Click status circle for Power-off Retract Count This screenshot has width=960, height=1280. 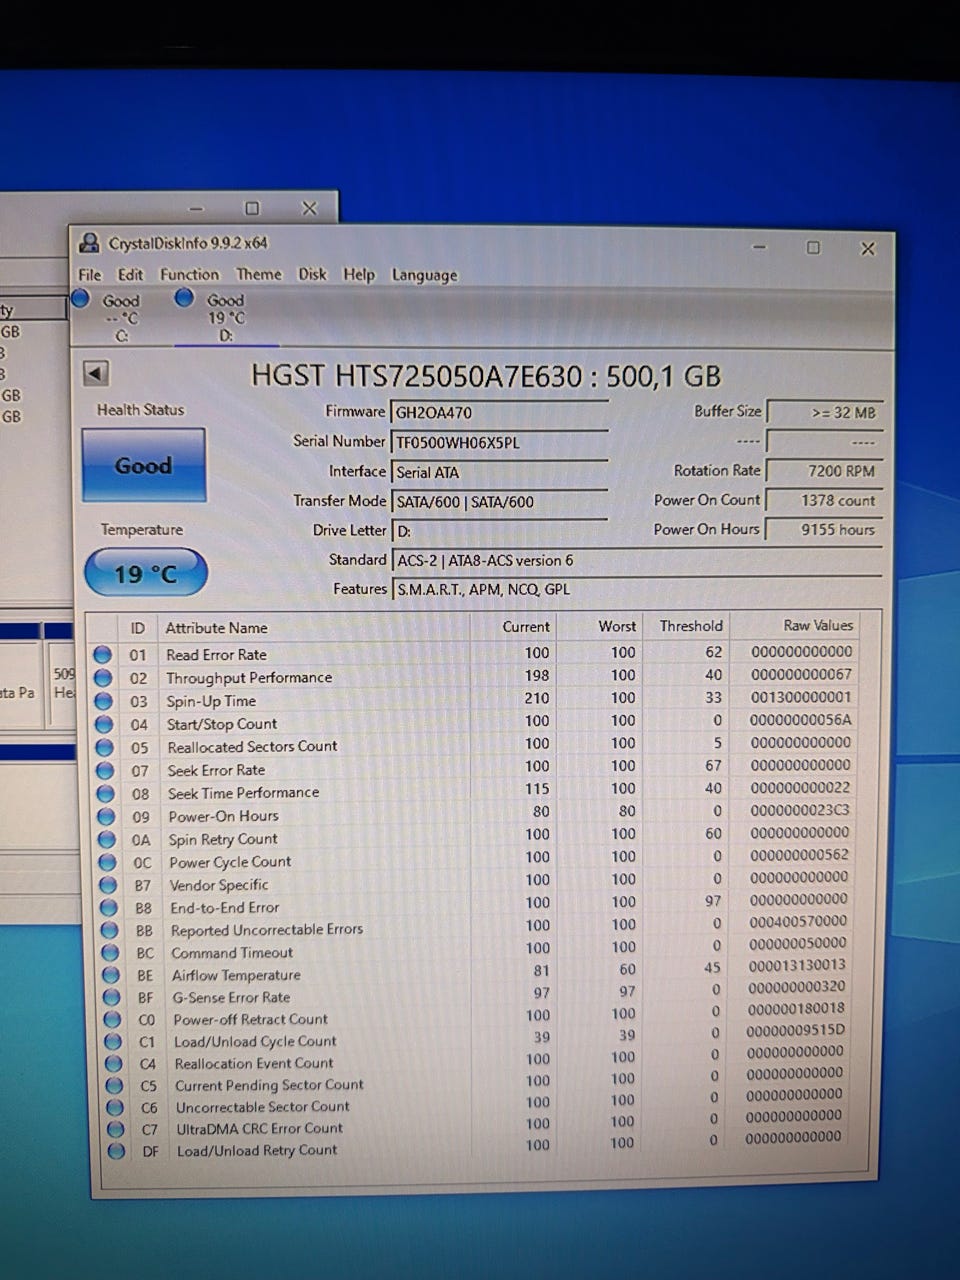point(113,1020)
